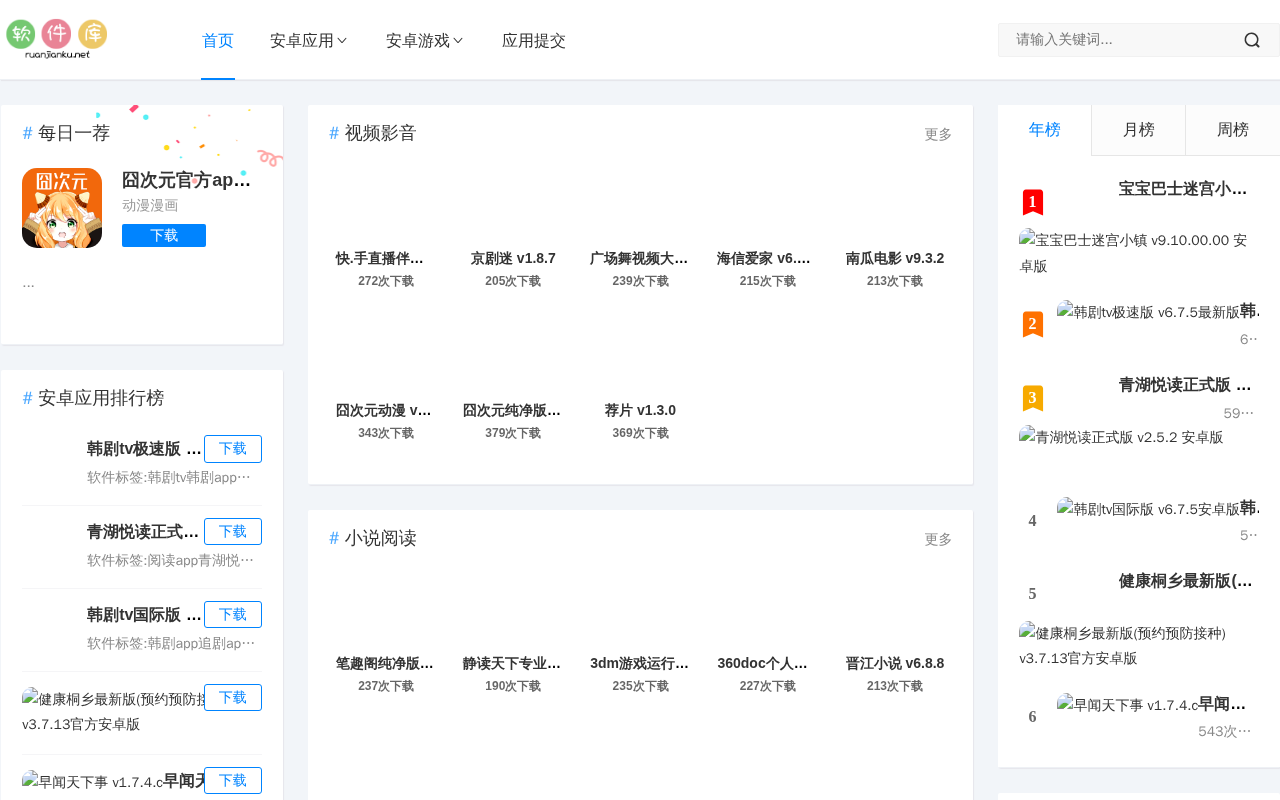Screen dimensions: 1280x800
Task: Open 南瓜电影 v9.3.2 app entry
Action: point(895,258)
